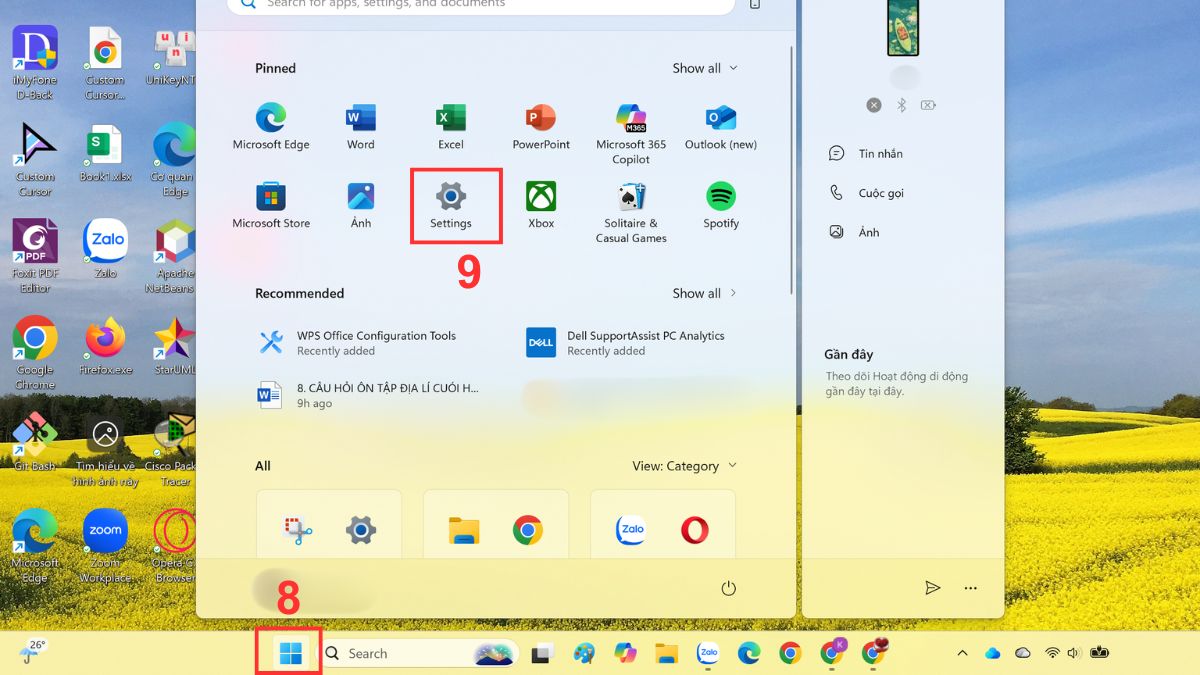Open Copilot from the taskbar
Screen dimensions: 1200x675
[x=626, y=653]
